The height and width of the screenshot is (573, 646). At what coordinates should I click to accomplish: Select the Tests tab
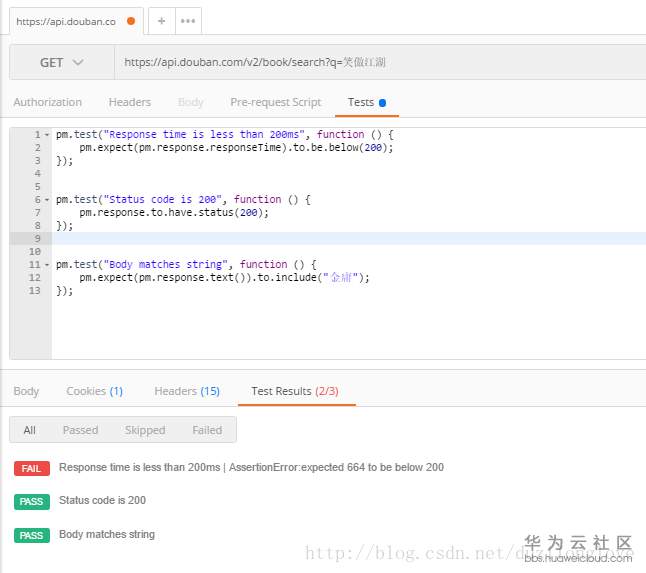pyautogui.click(x=367, y=102)
